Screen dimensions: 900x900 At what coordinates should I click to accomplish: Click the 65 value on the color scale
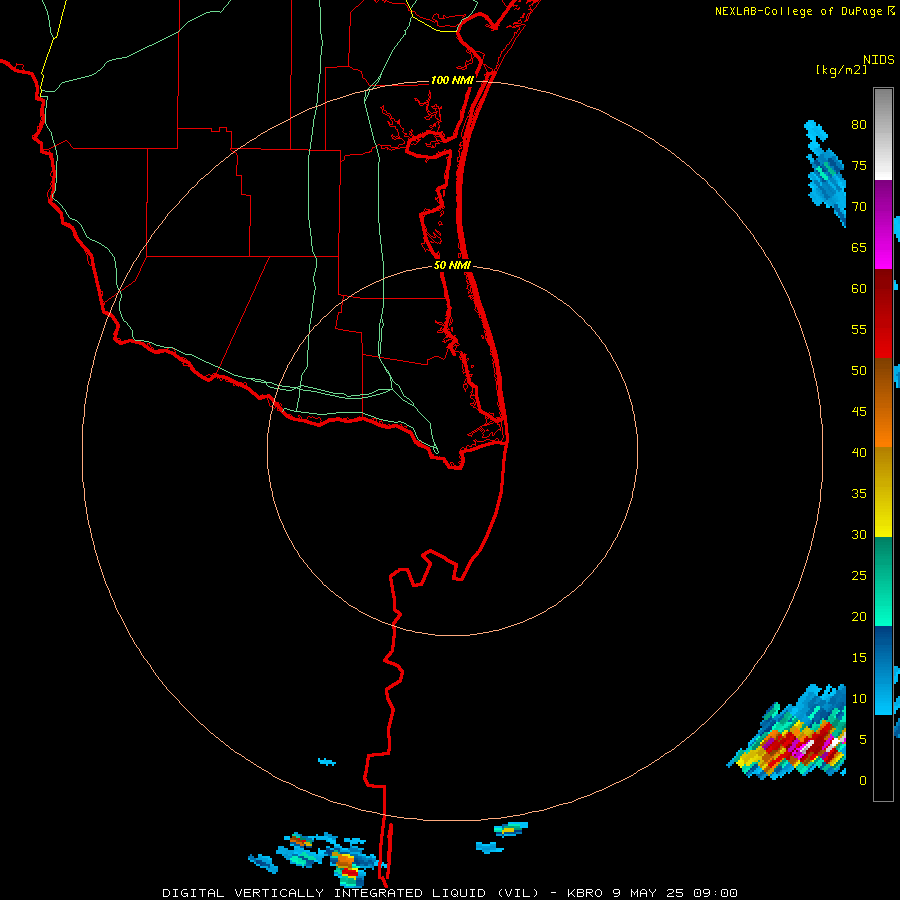click(859, 248)
